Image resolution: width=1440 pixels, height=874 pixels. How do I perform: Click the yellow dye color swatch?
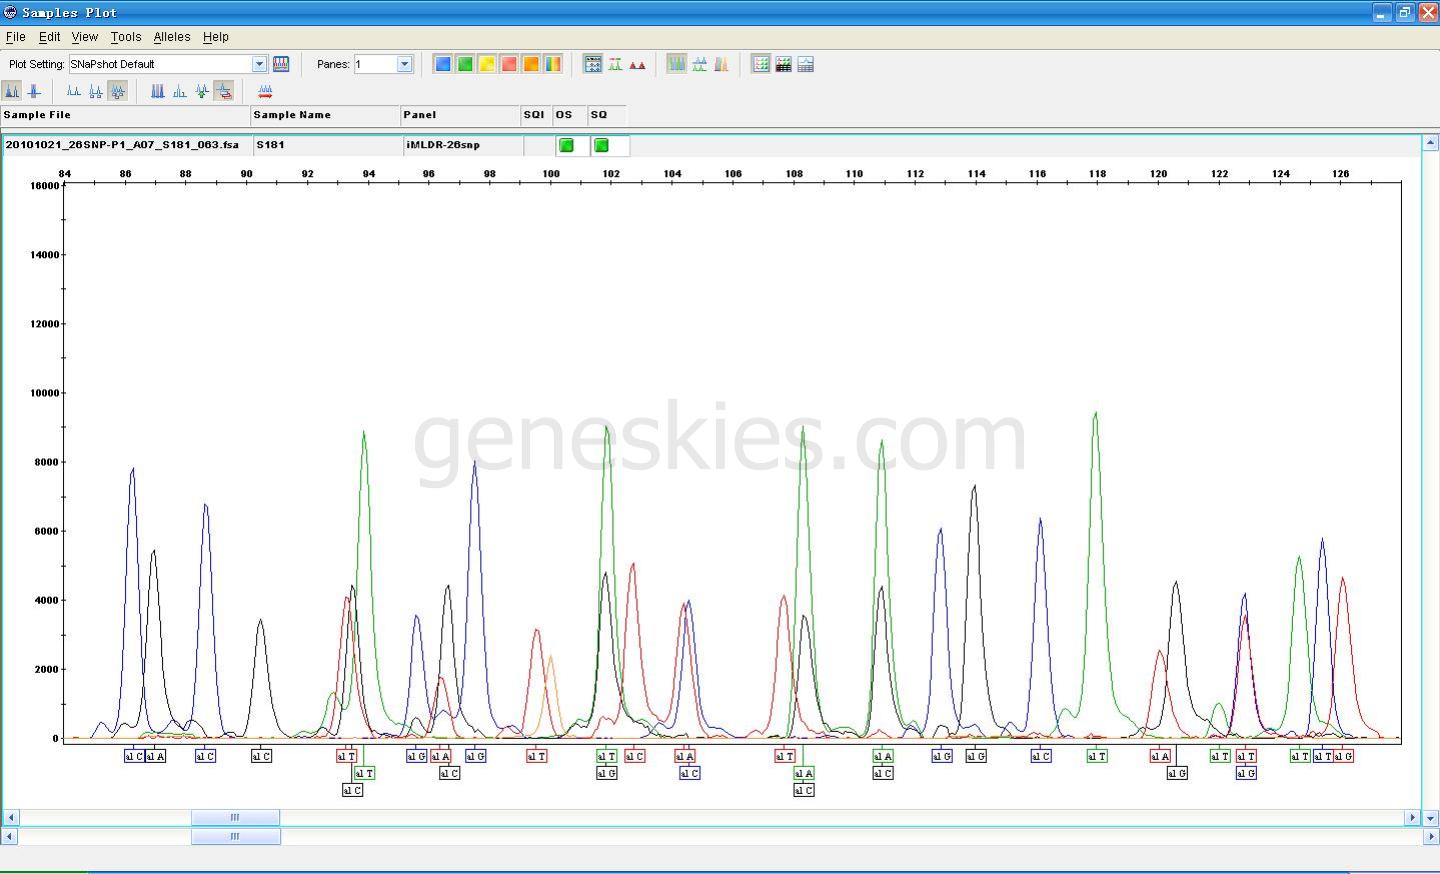coord(487,64)
